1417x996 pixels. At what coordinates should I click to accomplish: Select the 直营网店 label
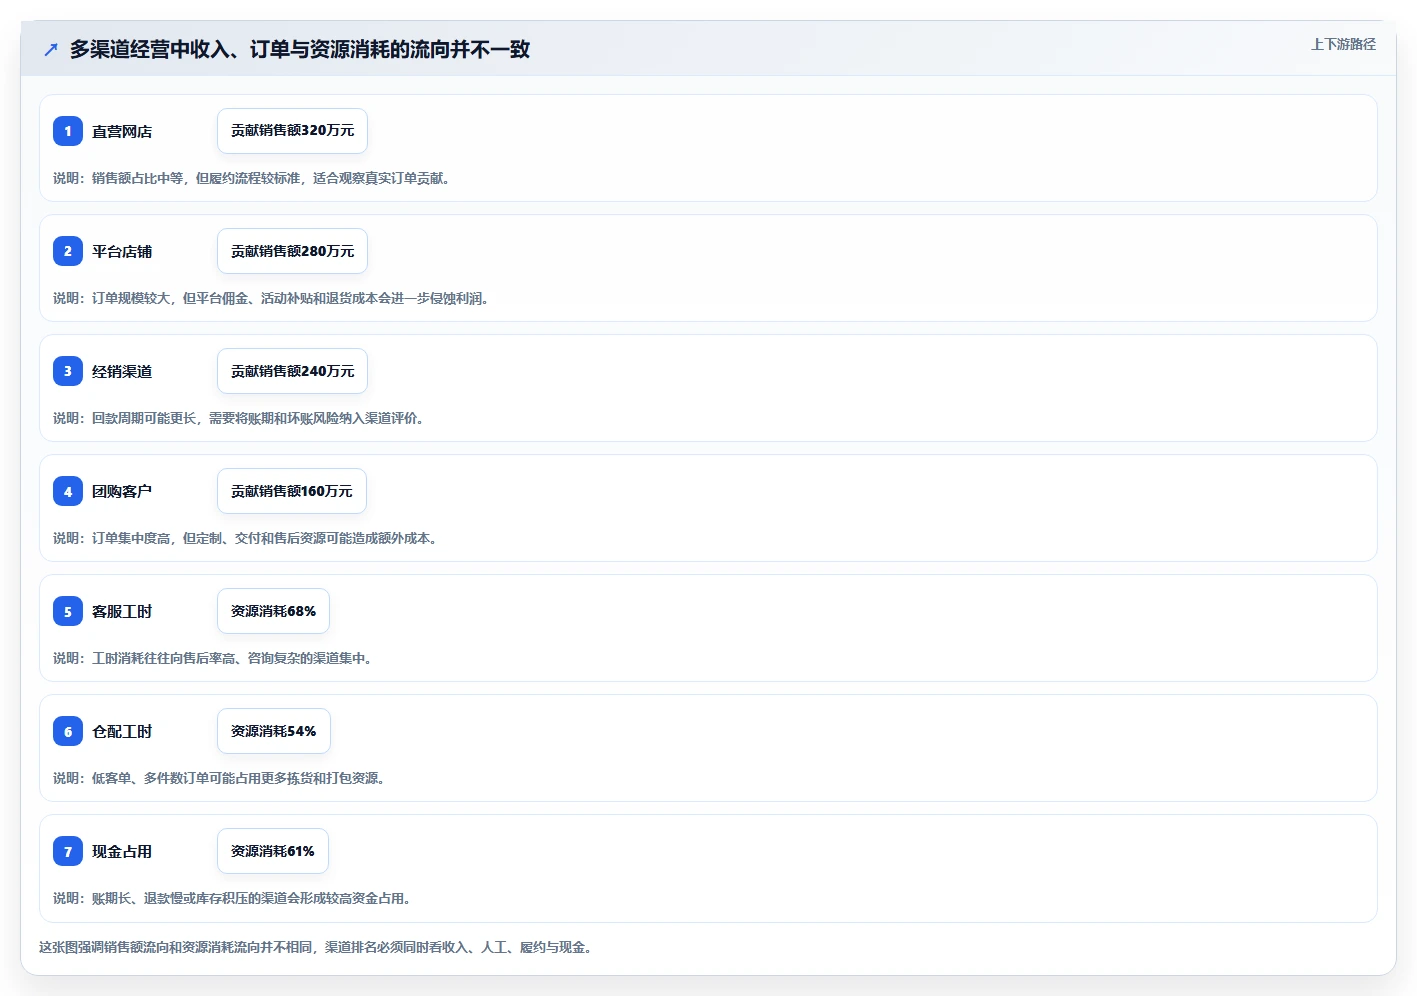(122, 131)
